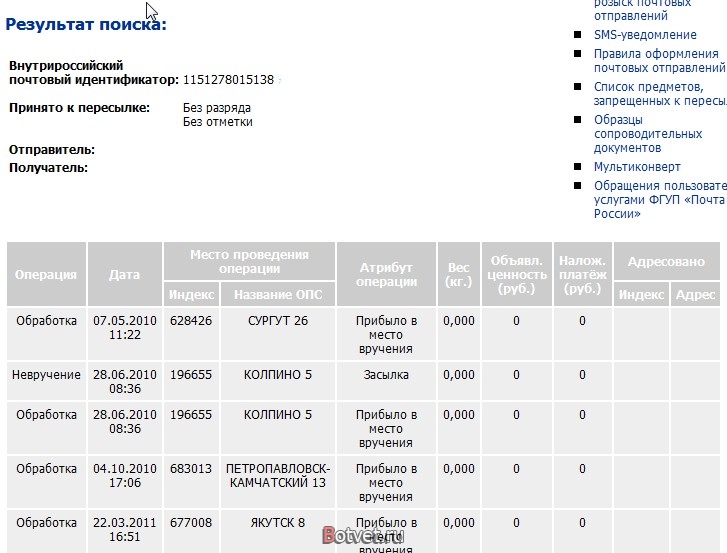
Task: Click the СУРГУТ 26 table cell
Action: 278,334
